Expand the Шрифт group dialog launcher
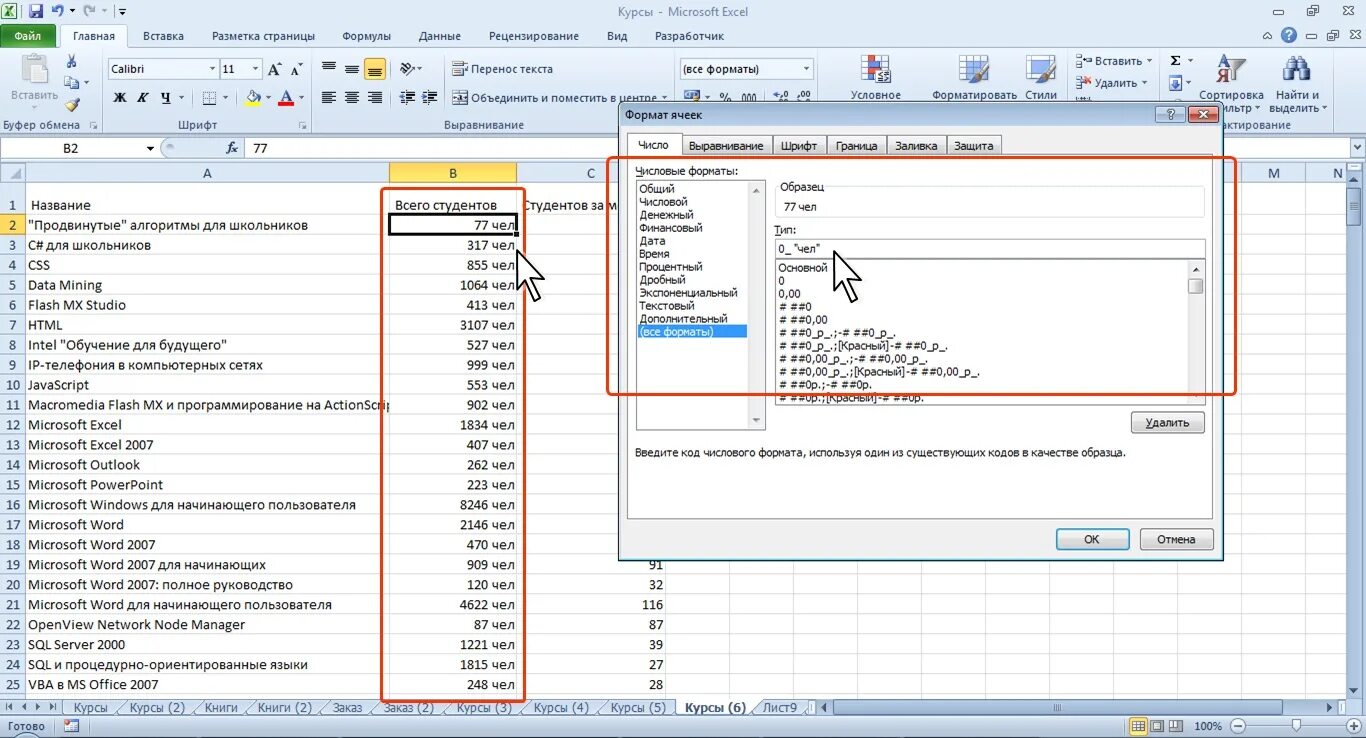The height and width of the screenshot is (738, 1366). tap(302, 126)
